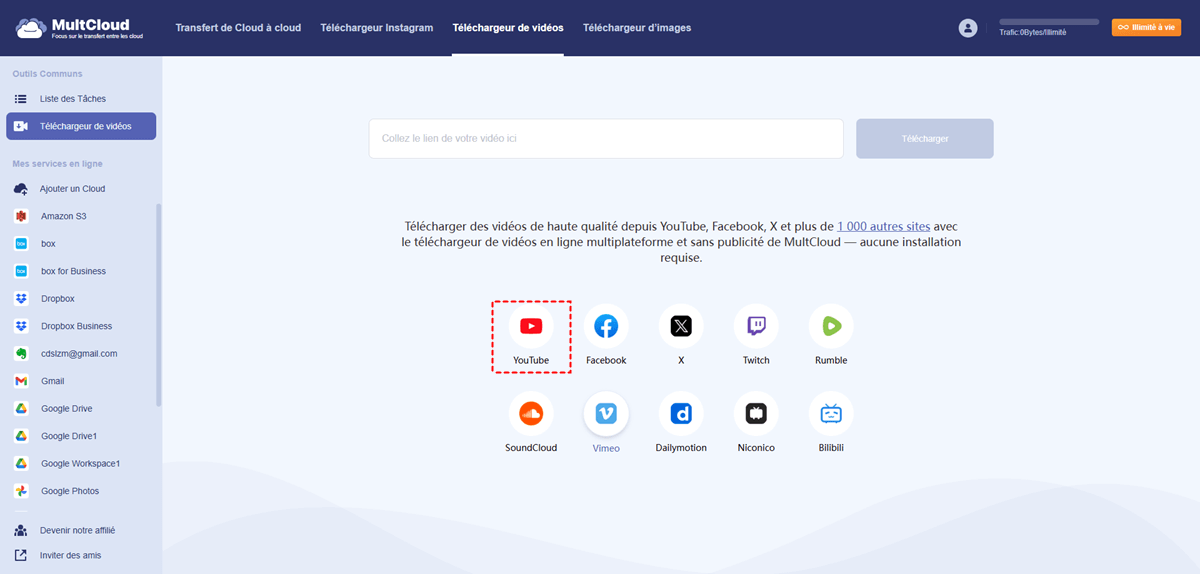Screen dimensions: 1200x574
Task: Select the Rumble icon
Action: 831,326
